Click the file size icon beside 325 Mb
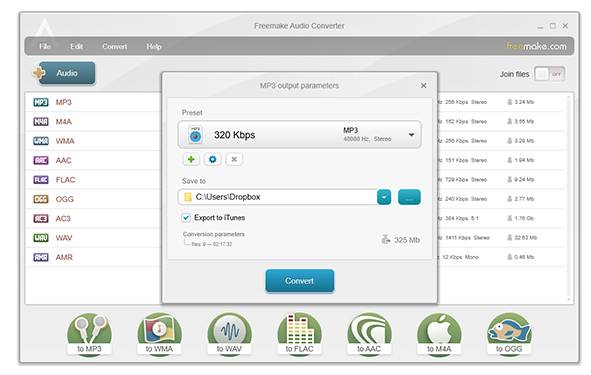This screenshot has height=375, width=591. pyautogui.click(x=385, y=239)
